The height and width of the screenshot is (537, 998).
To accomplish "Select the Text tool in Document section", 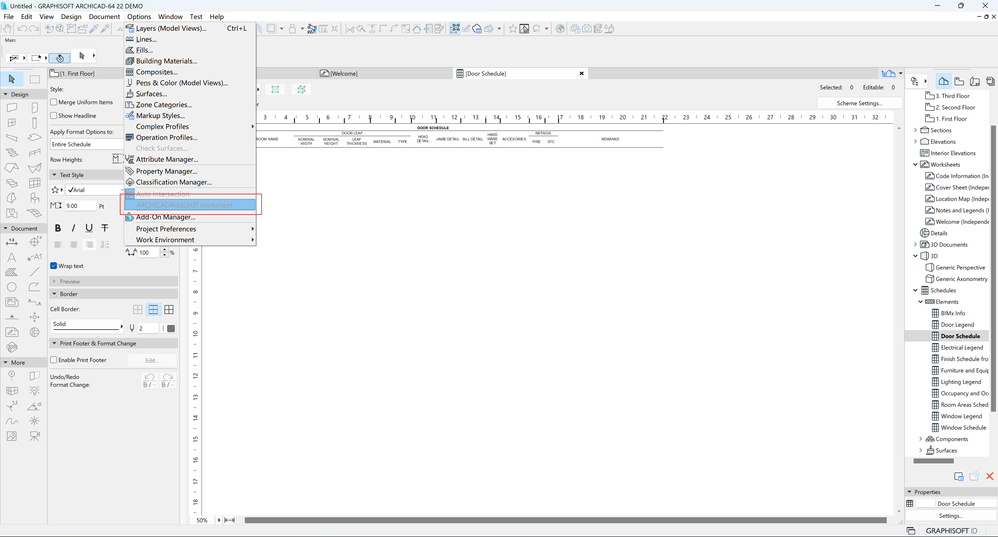I will click(12, 257).
